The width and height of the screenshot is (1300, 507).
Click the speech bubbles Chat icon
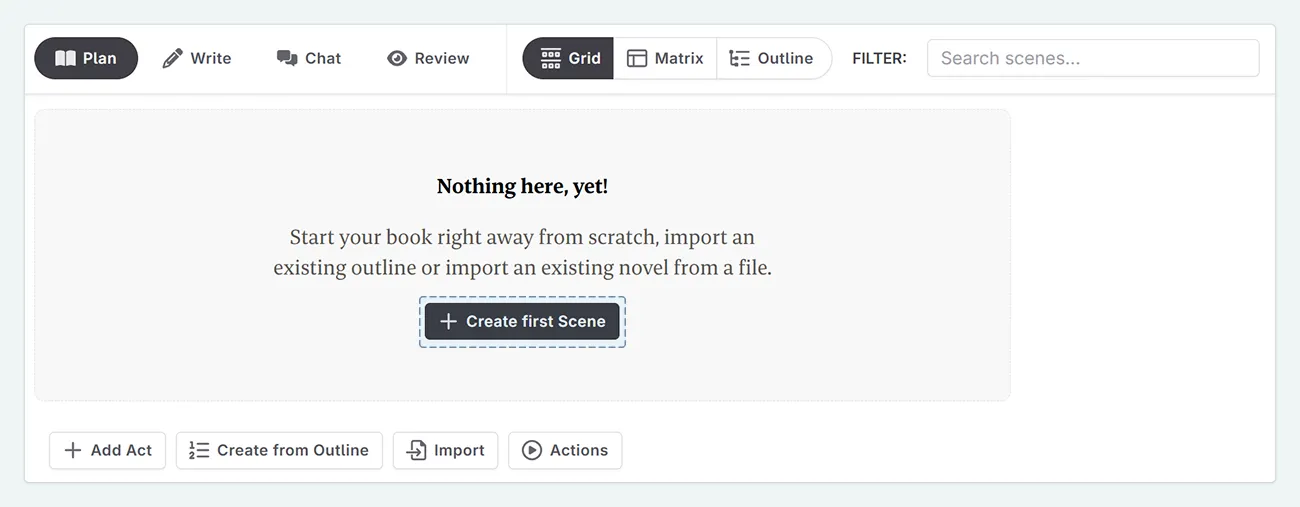(x=287, y=58)
